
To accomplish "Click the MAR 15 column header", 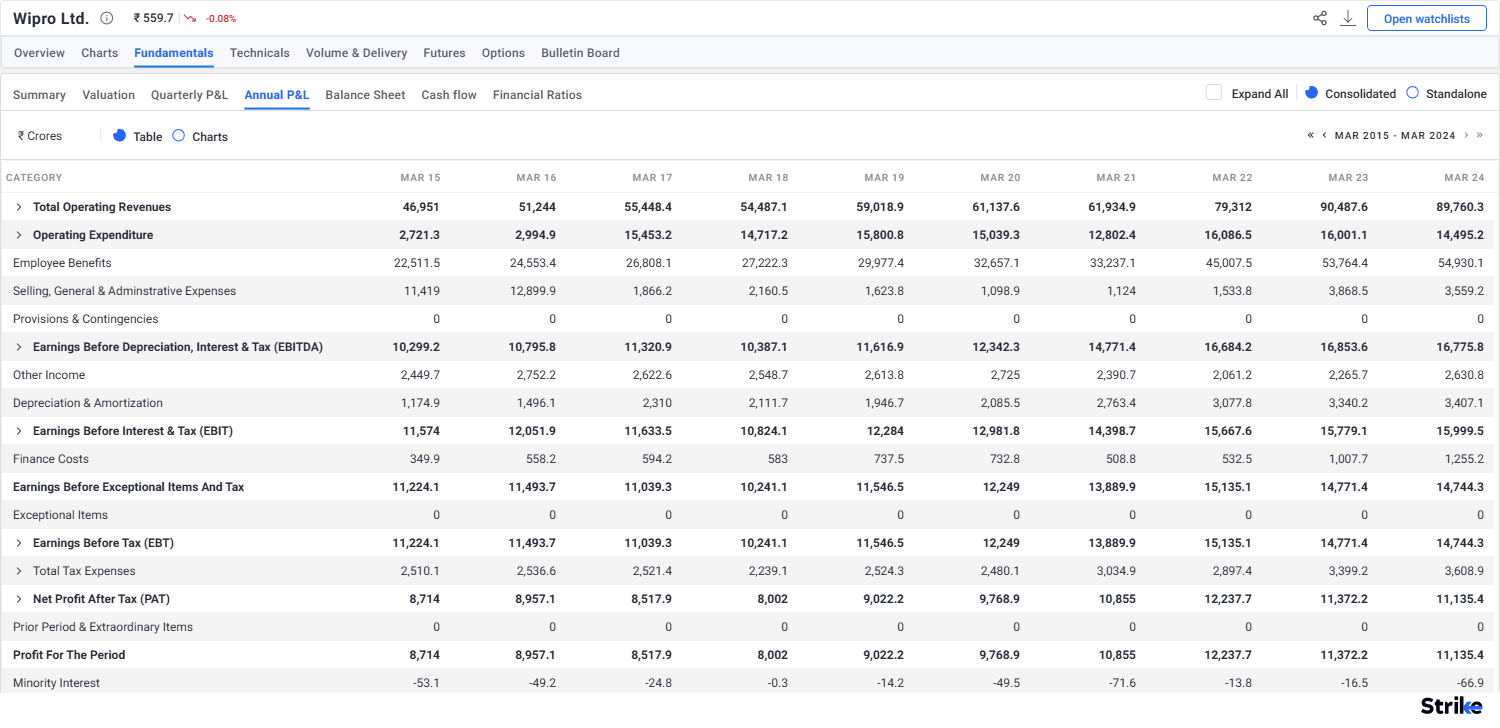I will [x=420, y=178].
